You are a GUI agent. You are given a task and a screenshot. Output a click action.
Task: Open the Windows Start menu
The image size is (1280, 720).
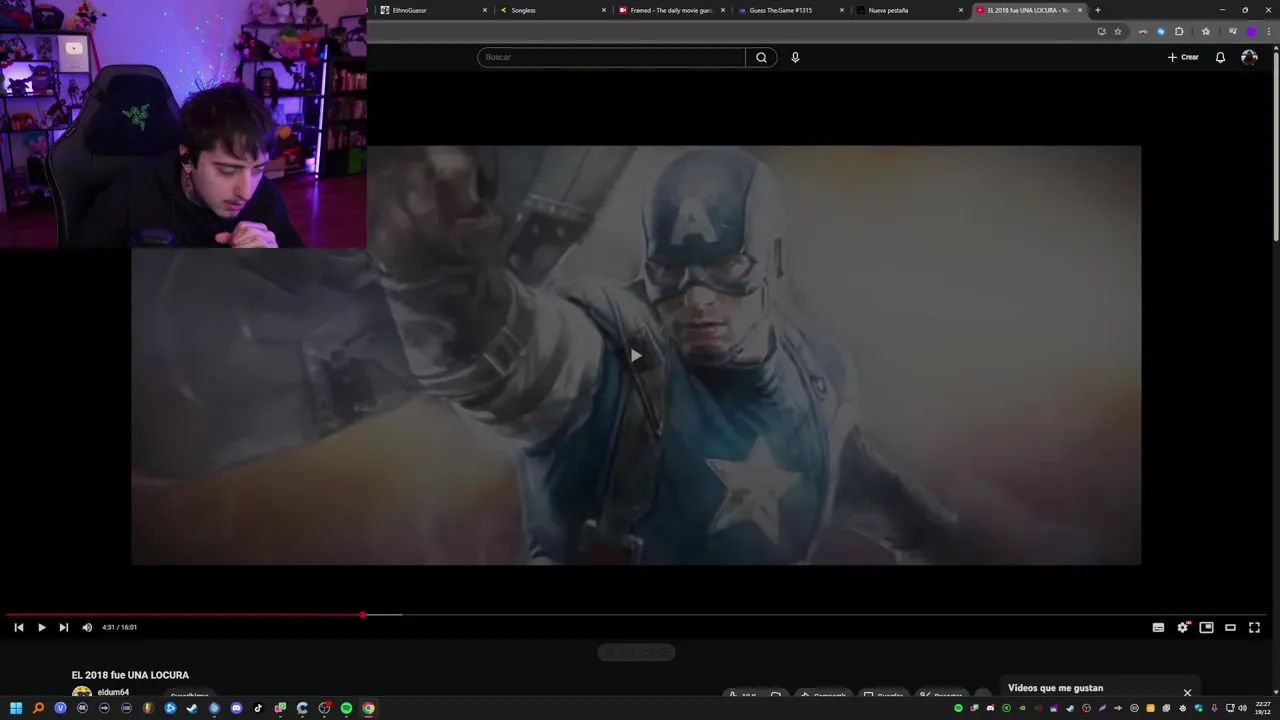(16, 708)
